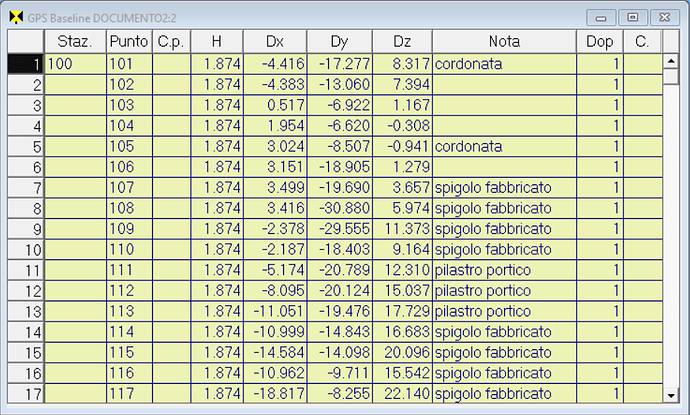Click spigolo fabbricato note in row 7
This screenshot has height=415, width=690.
click(x=504, y=187)
